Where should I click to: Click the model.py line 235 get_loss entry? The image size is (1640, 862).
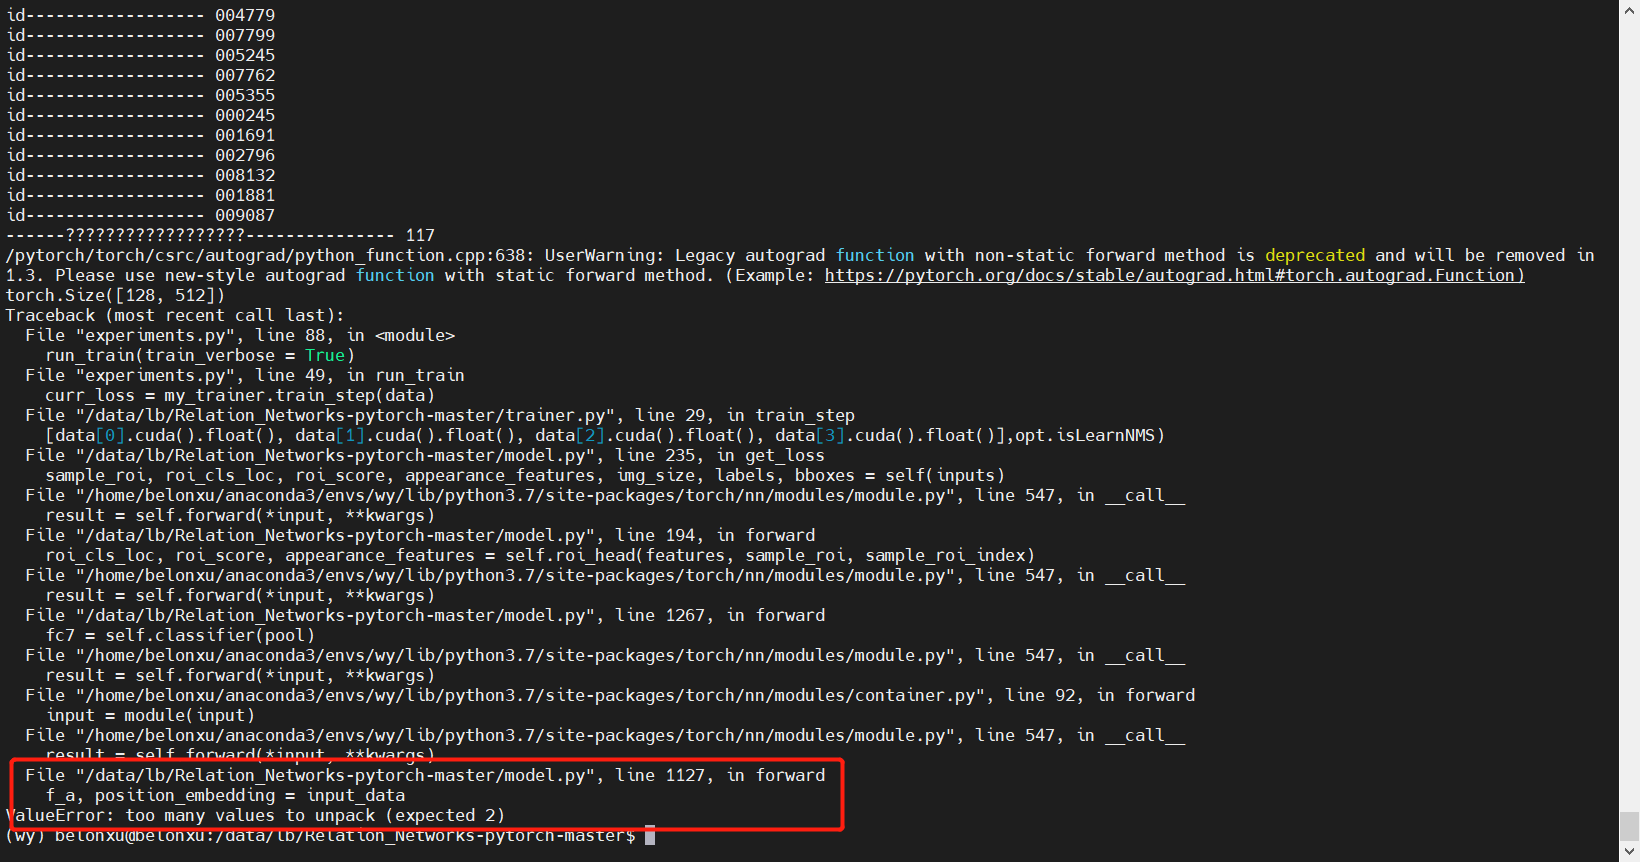425,455
